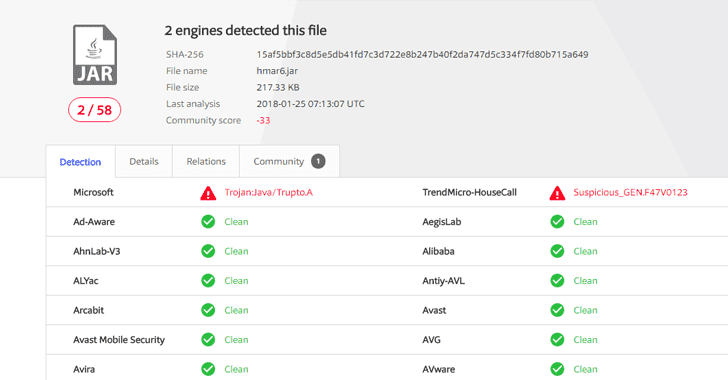Image resolution: width=728 pixels, height=380 pixels.
Task: Click the JAR file type icon
Action: (x=95, y=55)
